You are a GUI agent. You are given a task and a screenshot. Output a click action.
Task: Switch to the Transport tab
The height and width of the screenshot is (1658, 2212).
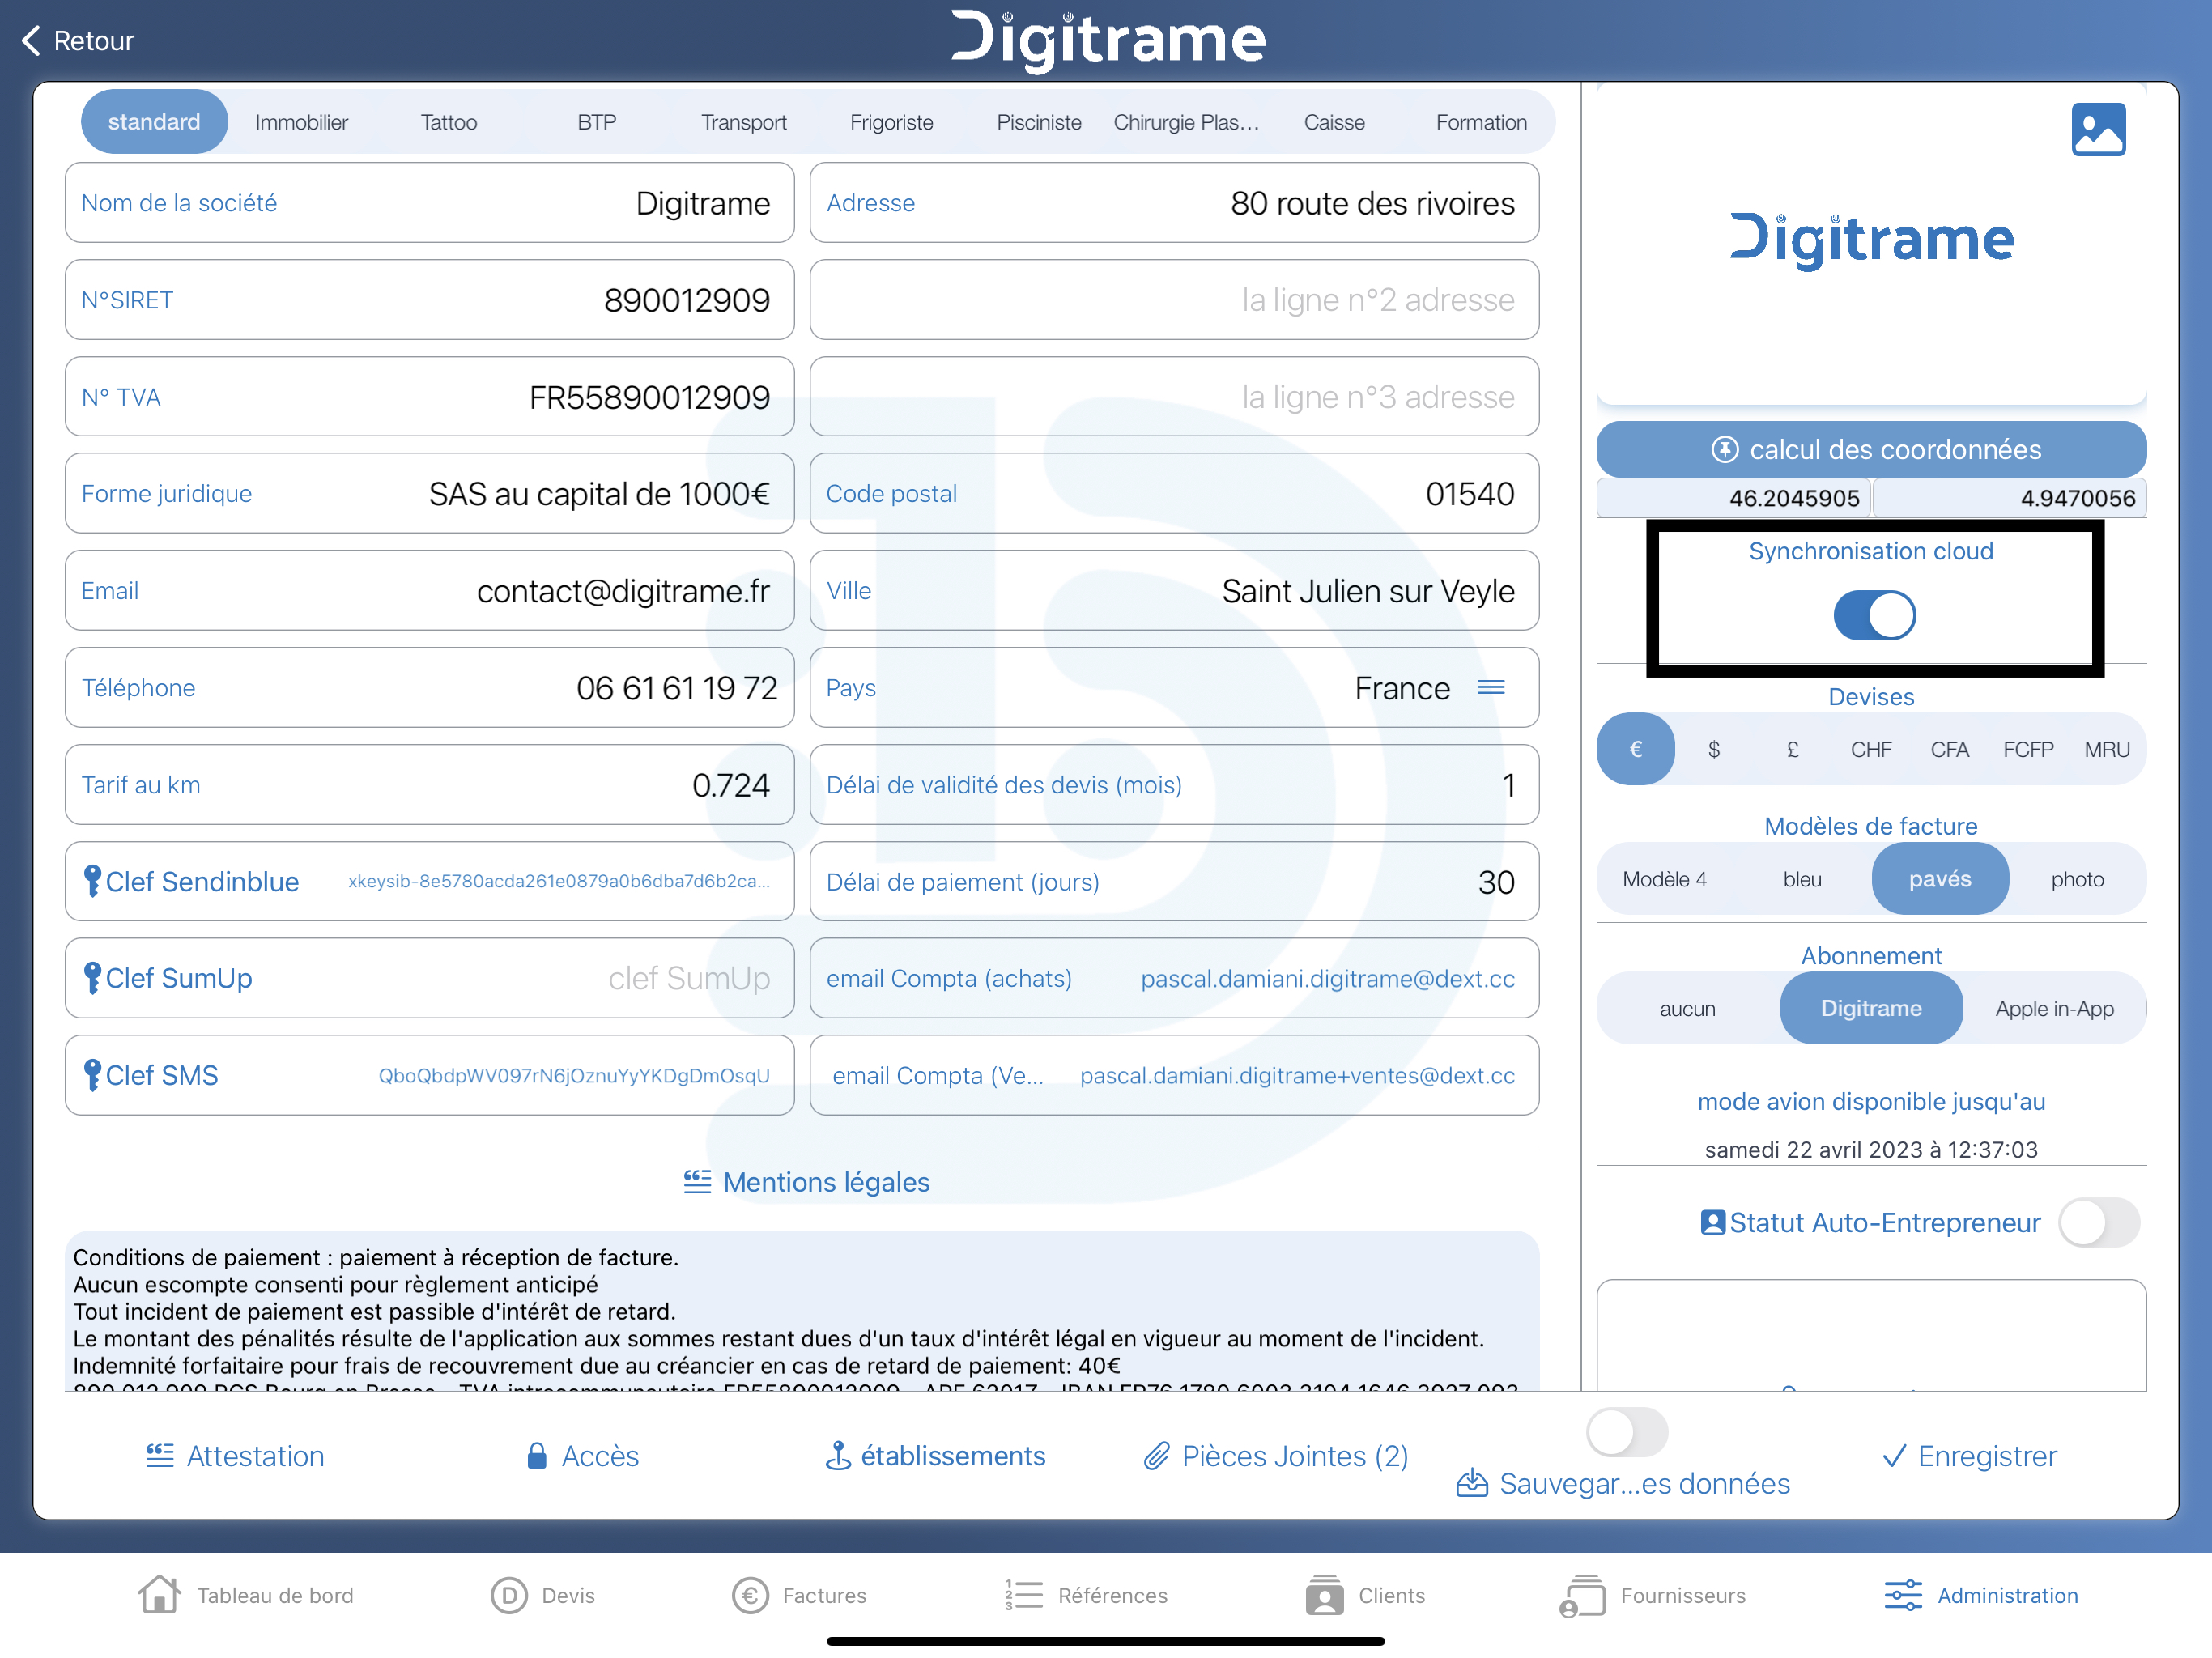click(x=744, y=122)
